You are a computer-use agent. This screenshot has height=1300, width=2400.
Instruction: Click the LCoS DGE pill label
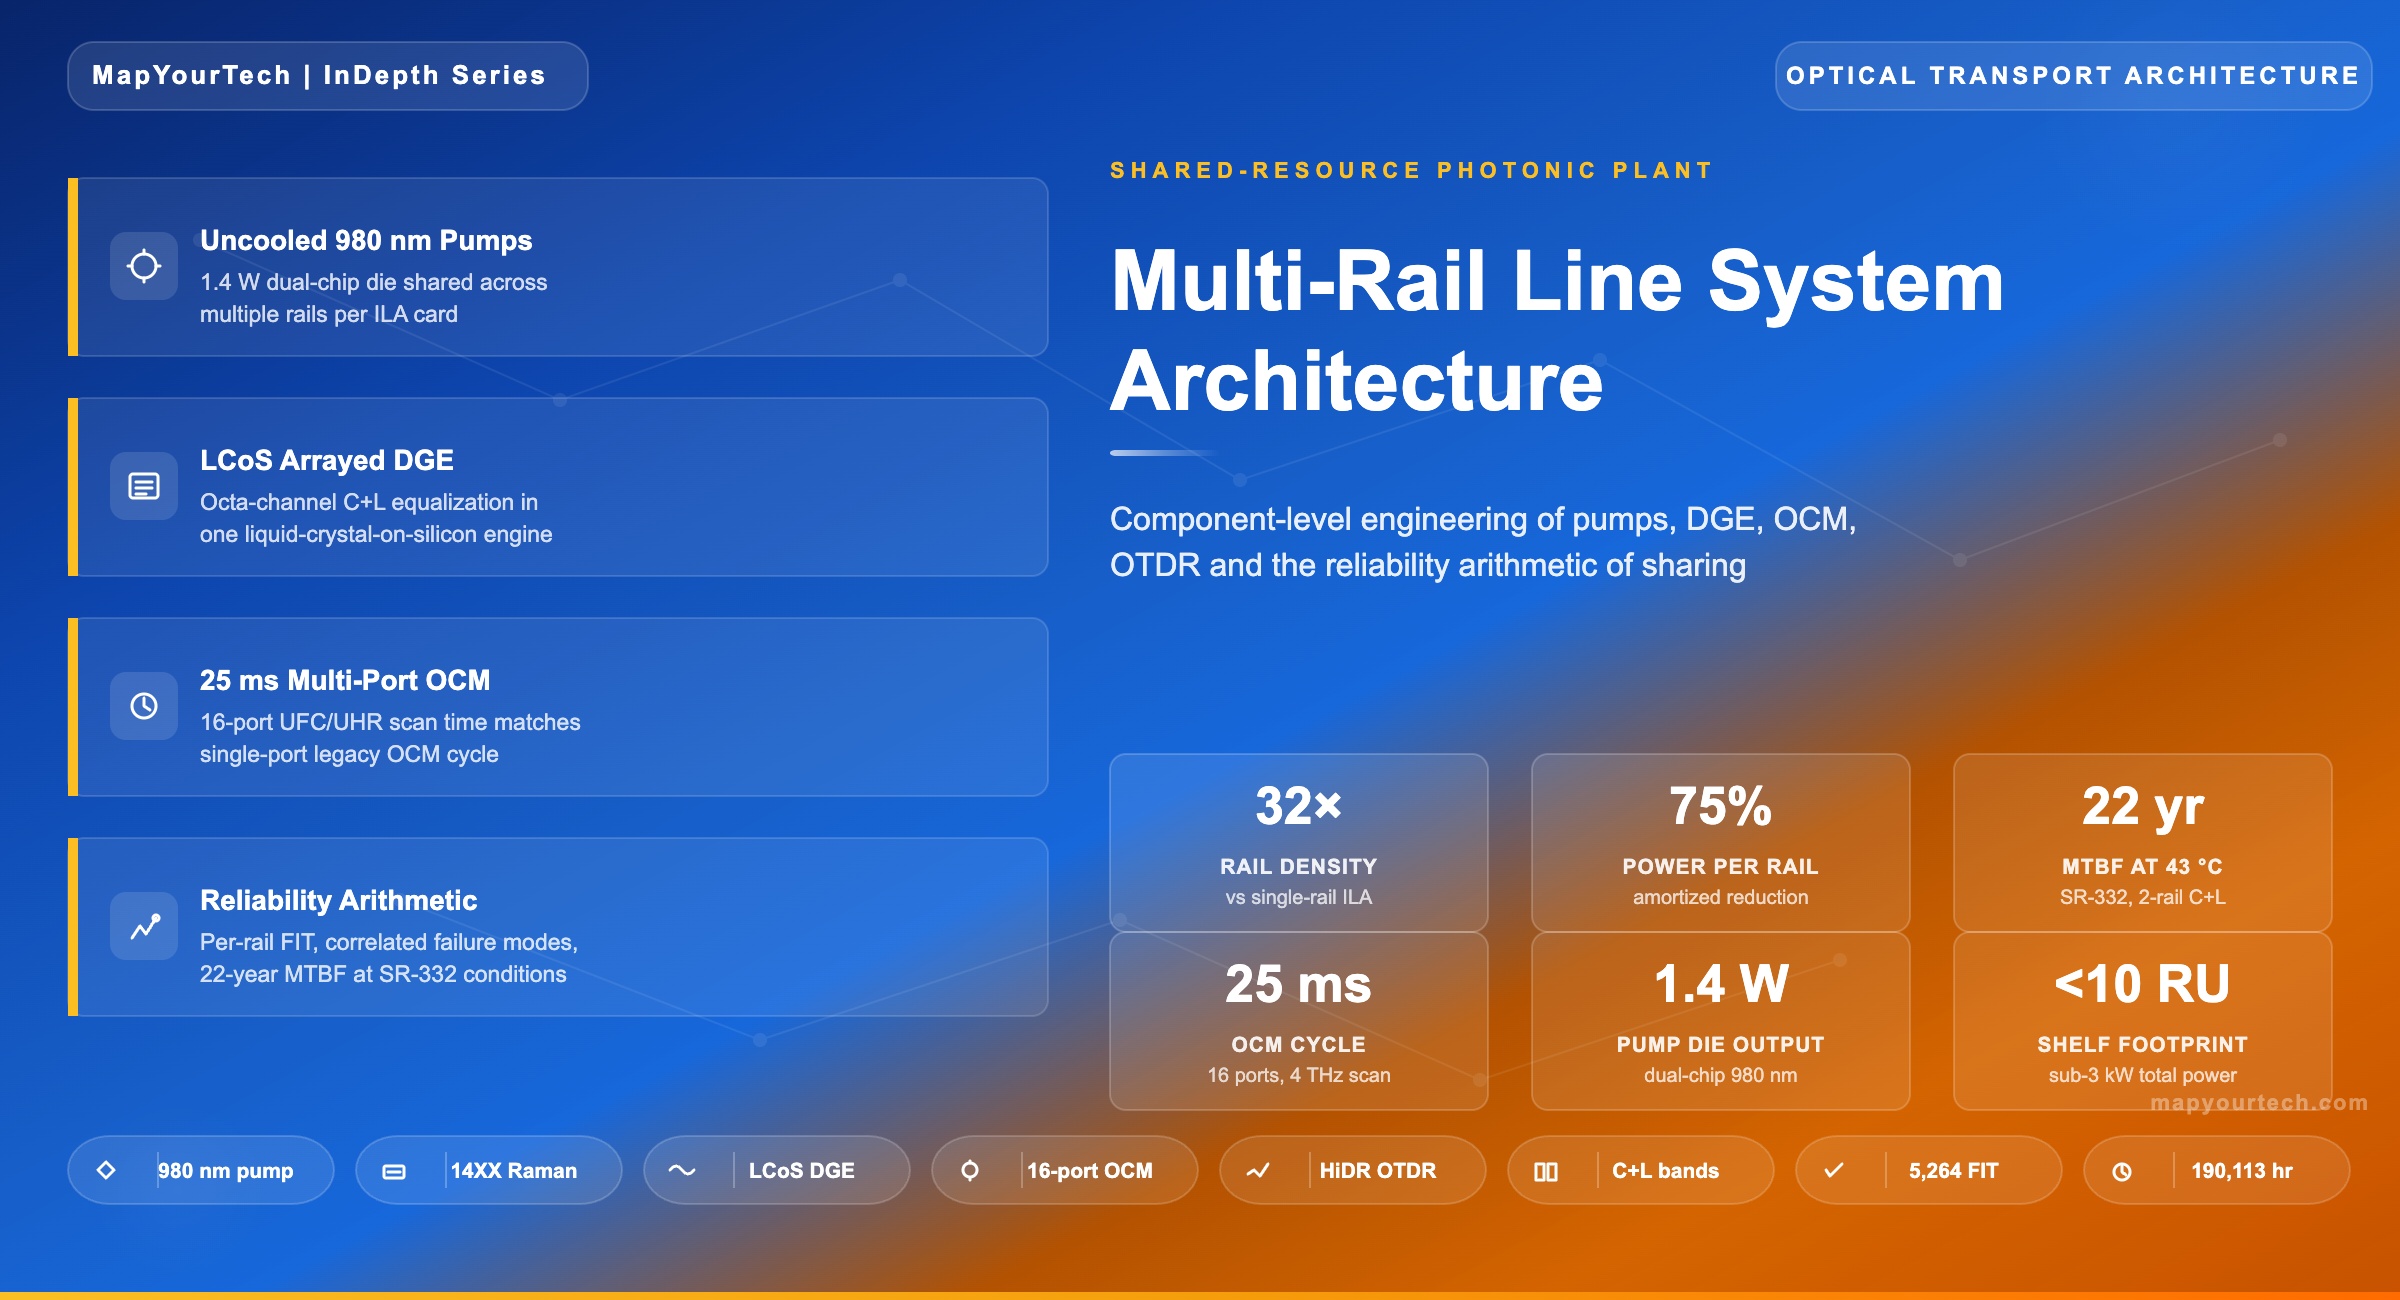[x=802, y=1171]
